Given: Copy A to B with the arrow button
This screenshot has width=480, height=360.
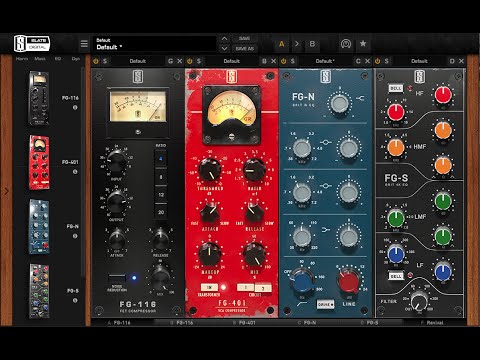Looking at the screenshot, I should click(x=297, y=44).
